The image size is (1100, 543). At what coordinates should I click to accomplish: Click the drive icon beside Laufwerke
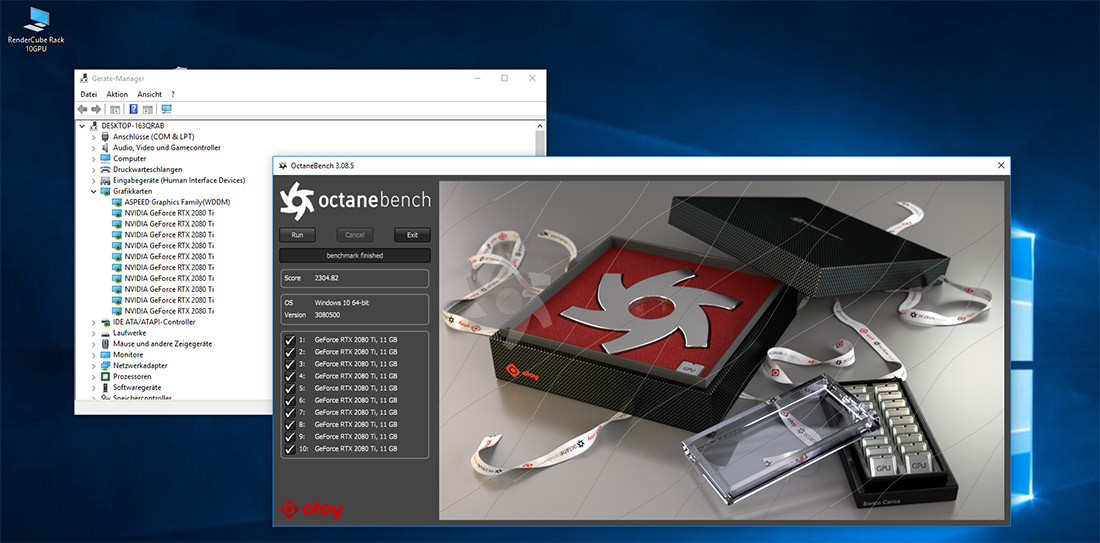[x=105, y=333]
